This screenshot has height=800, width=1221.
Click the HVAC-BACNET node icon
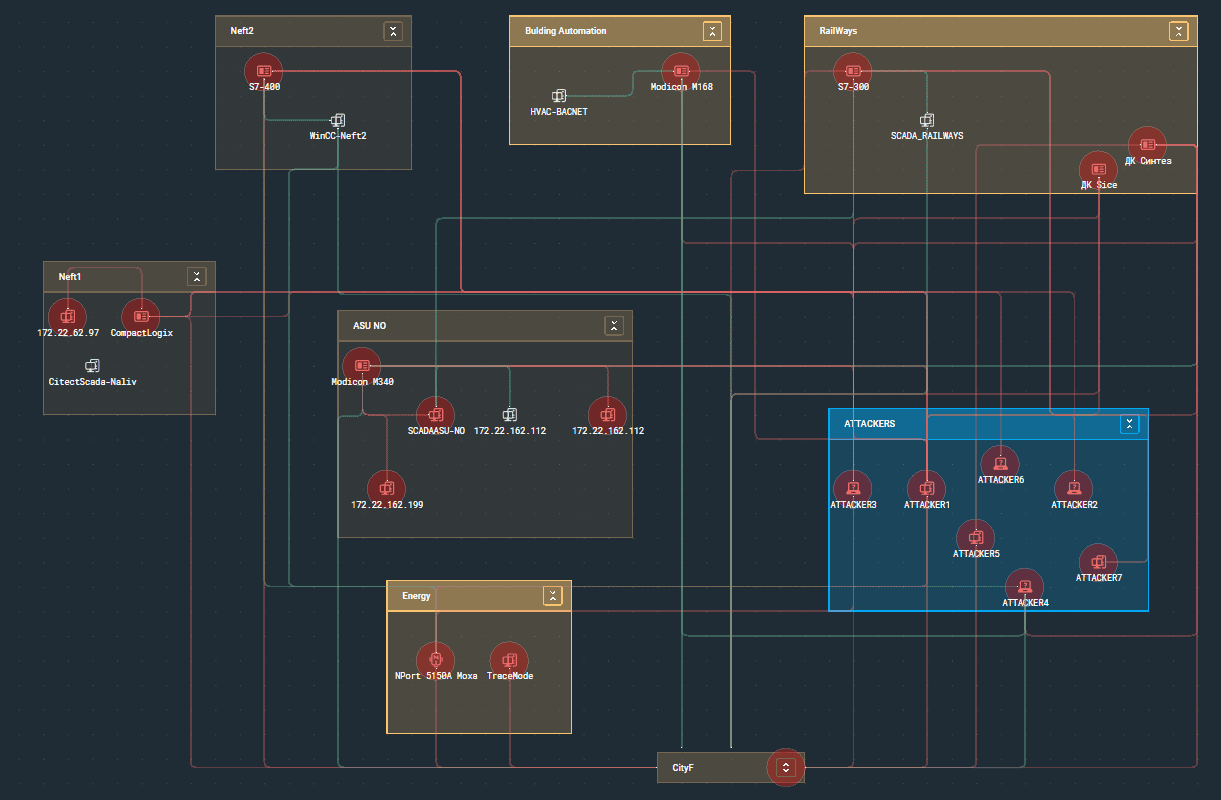click(559, 96)
